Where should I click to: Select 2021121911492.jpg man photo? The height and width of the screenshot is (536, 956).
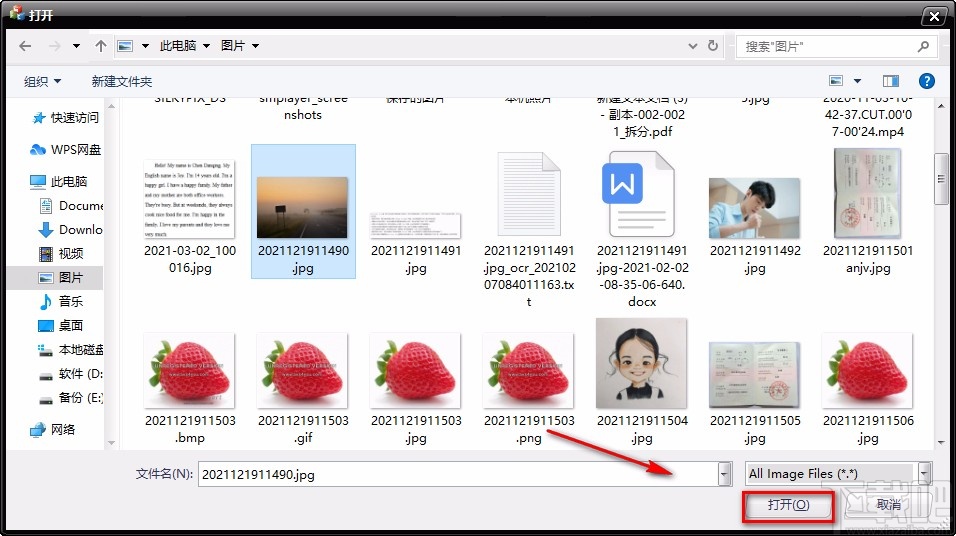pos(754,208)
